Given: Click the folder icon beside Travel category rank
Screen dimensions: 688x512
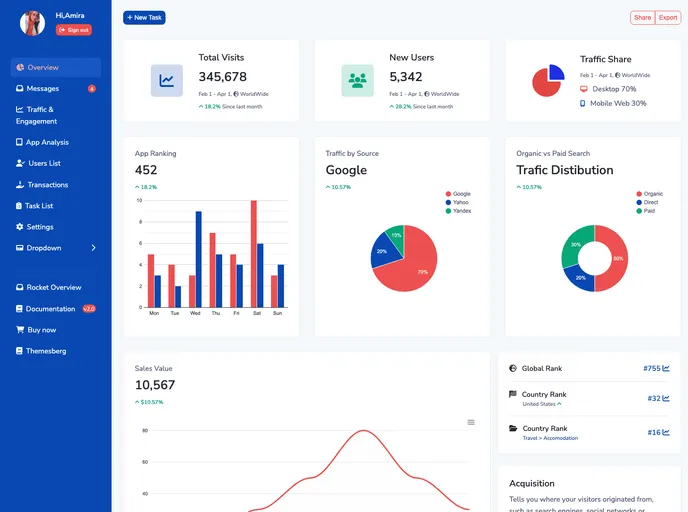Looking at the screenshot, I should 513,429.
